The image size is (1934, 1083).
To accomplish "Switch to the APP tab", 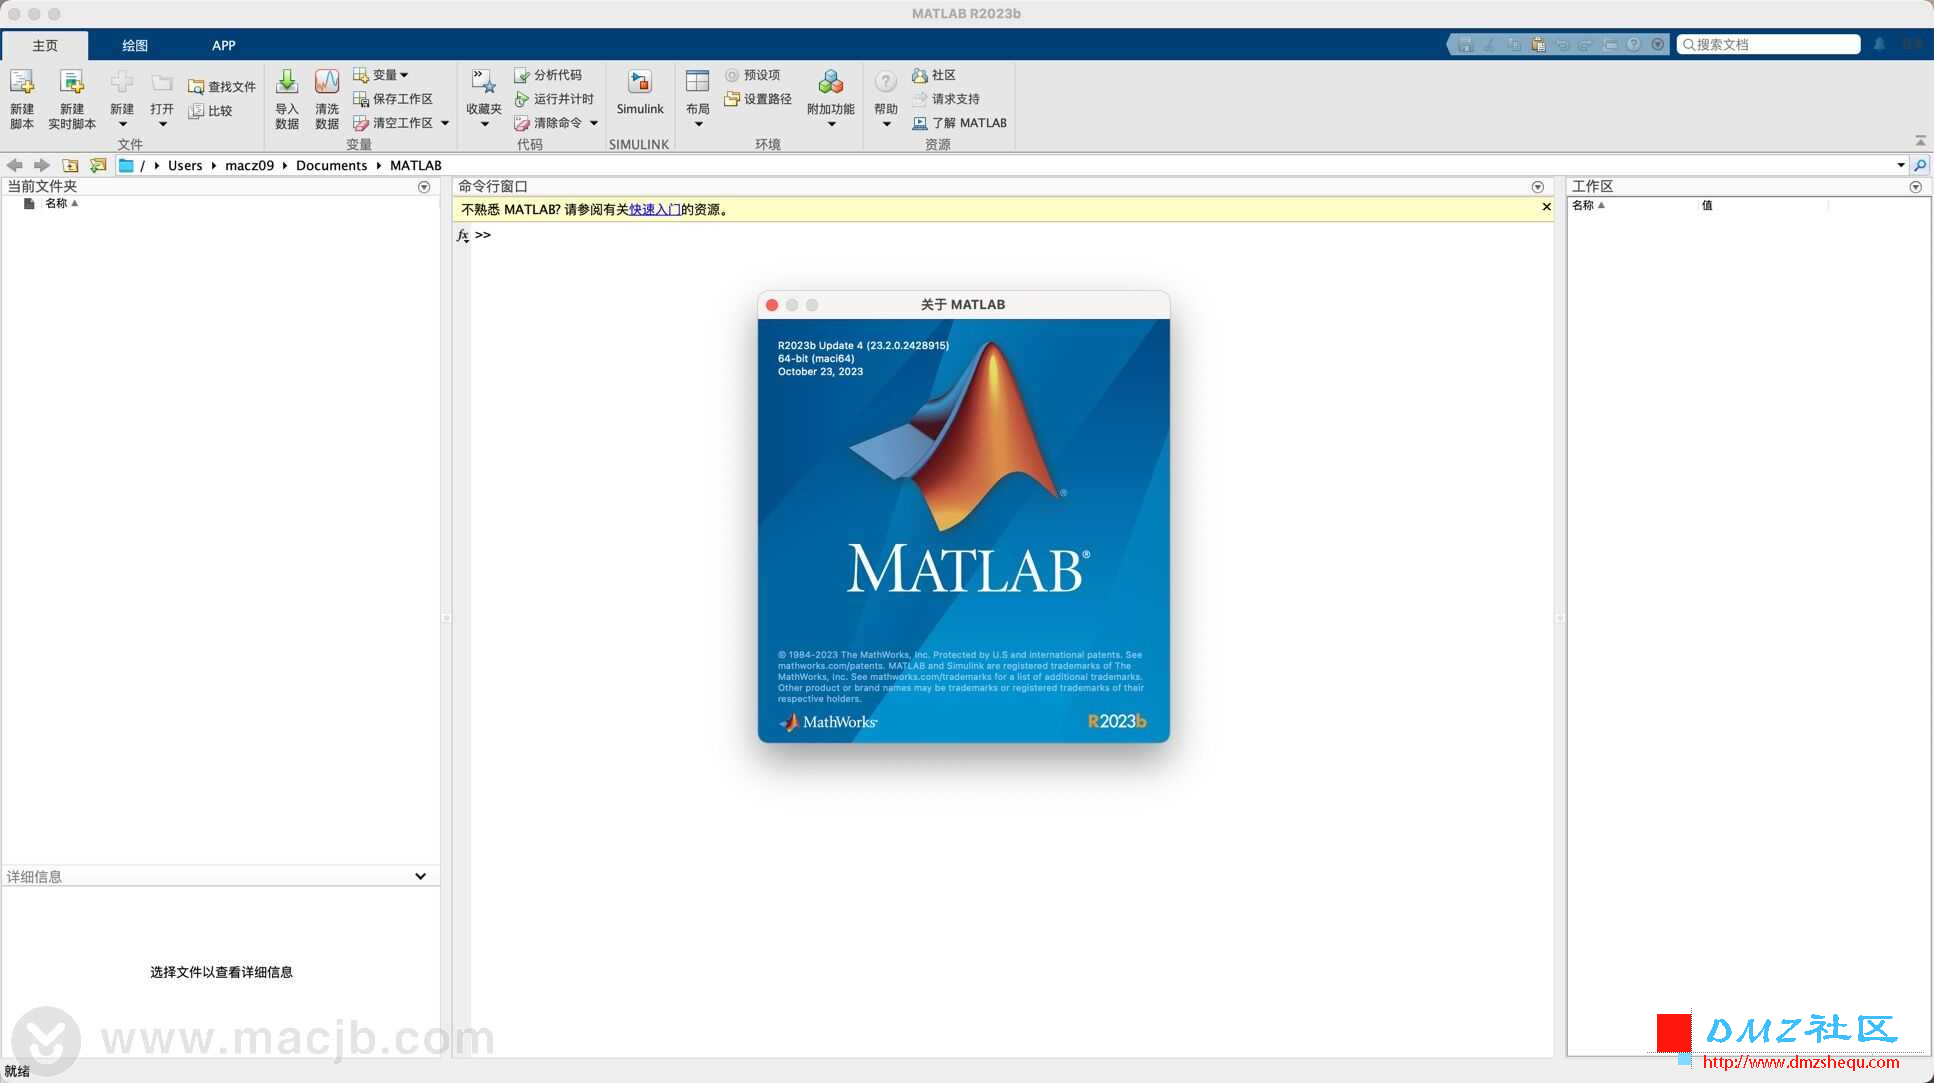I will point(224,46).
